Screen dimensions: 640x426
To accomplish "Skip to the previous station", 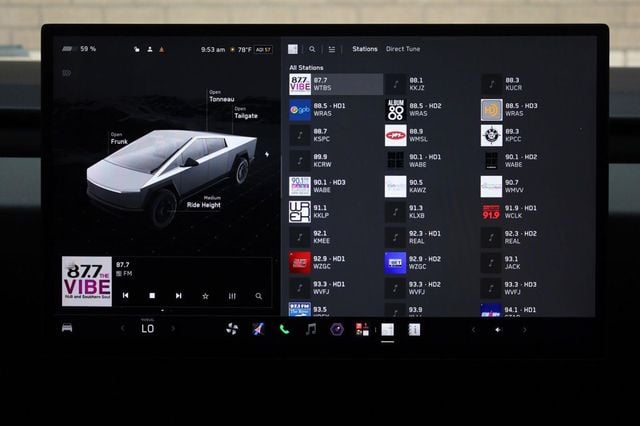I will [126, 295].
